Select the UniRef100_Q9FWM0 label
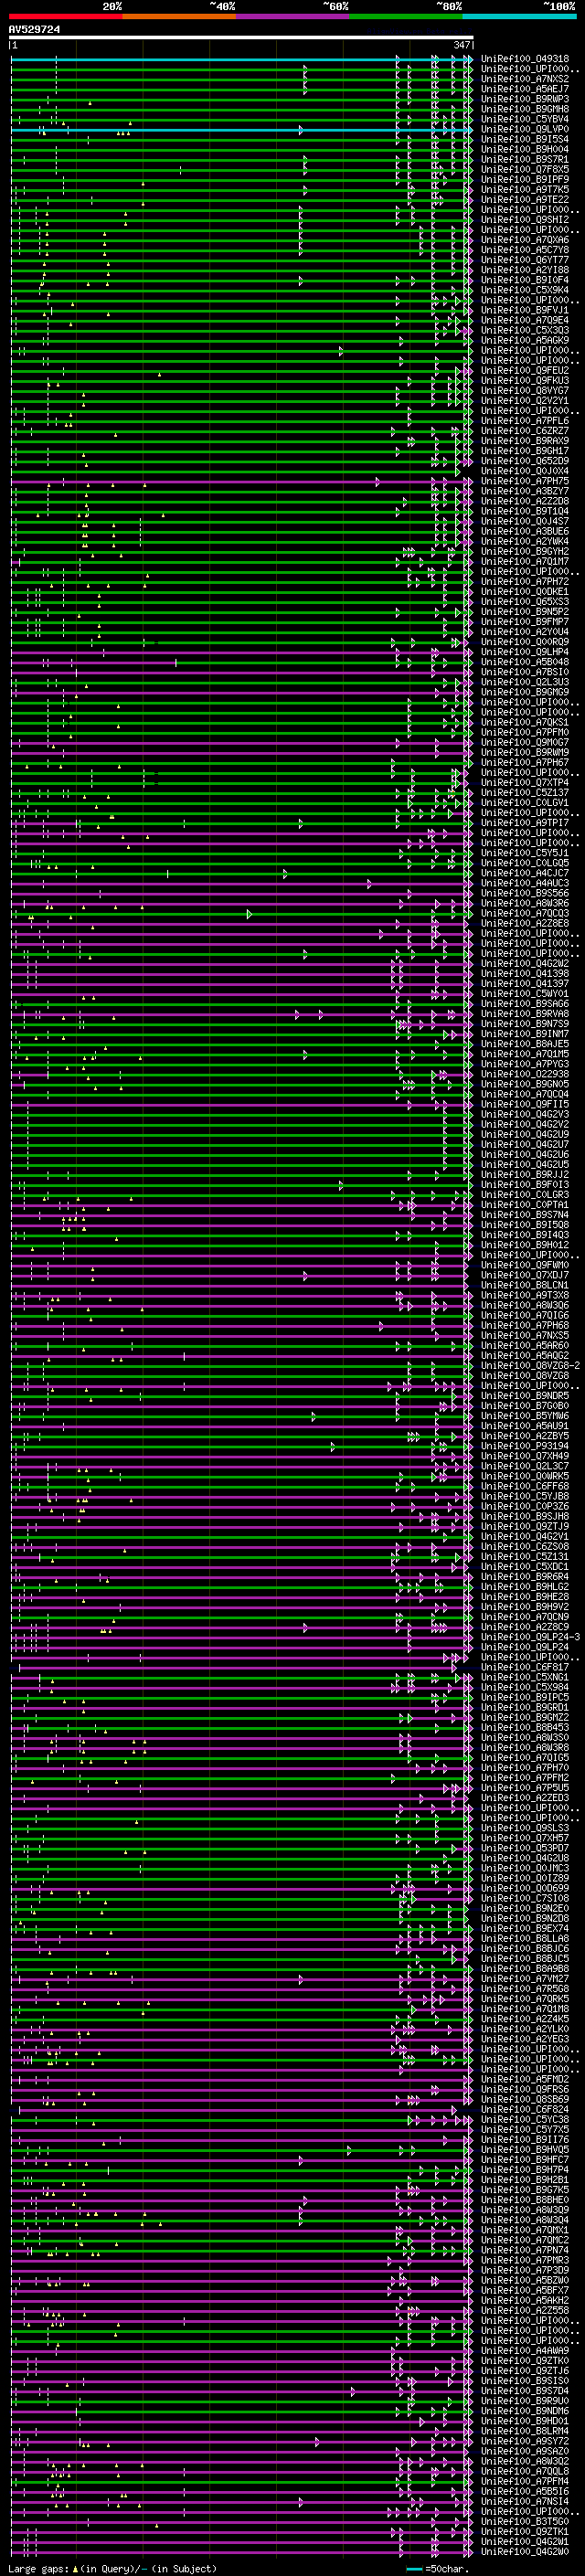Image resolution: width=585 pixels, height=2576 pixels. 525,1265
